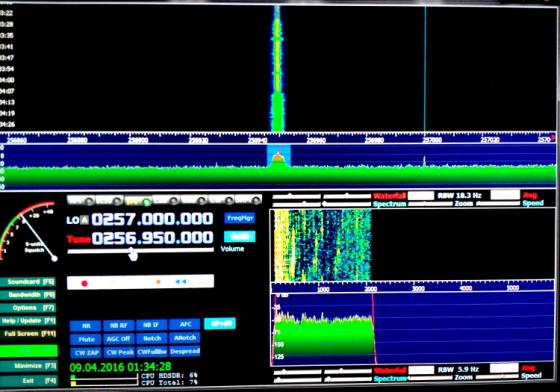Screen dimensions: 560x392
Task: Open the FreqMgr button
Action: [x=240, y=218]
